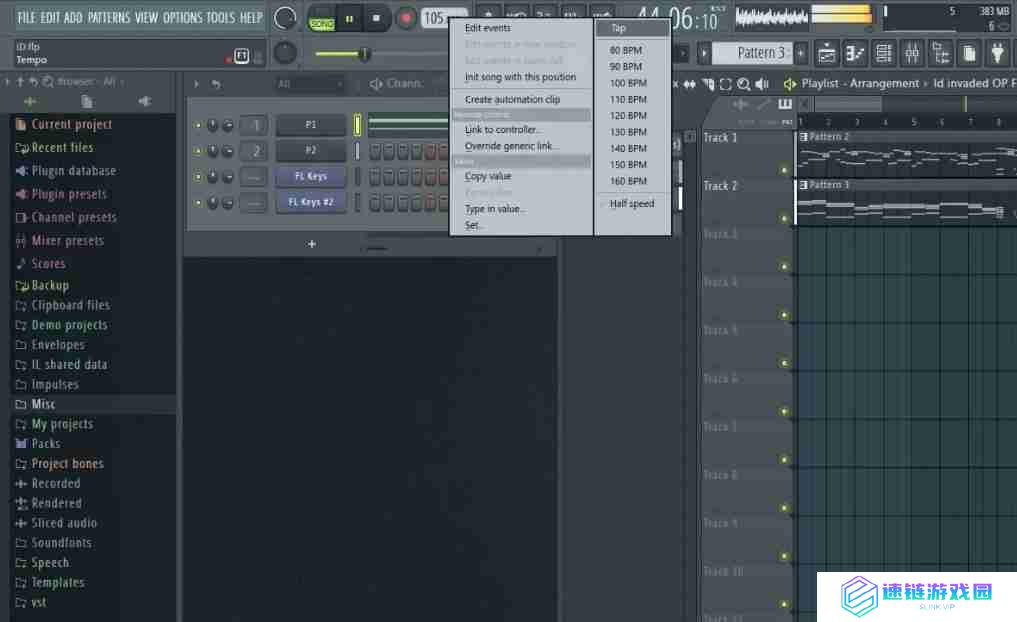This screenshot has height=622, width=1017.
Task: Click the browser document icon
Action: 87,101
